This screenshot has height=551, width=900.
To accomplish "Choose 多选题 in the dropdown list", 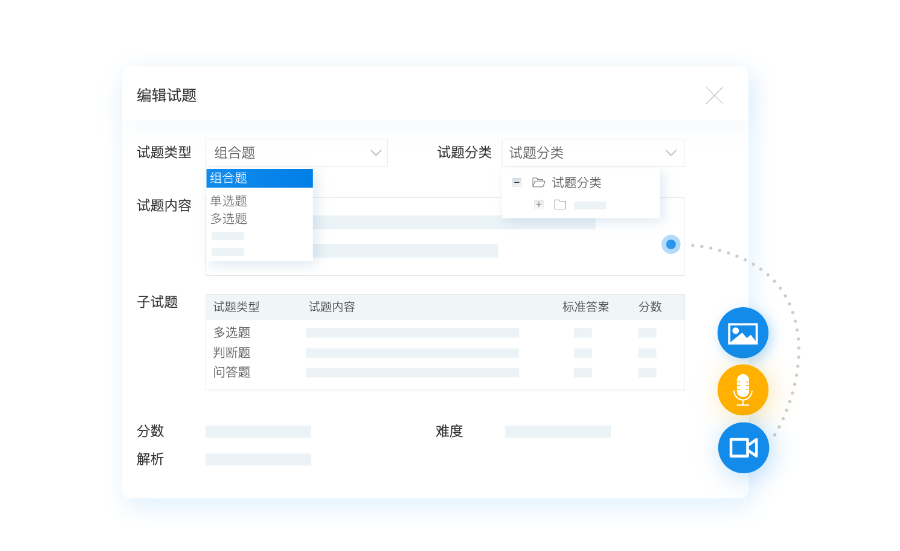I will (x=229, y=219).
